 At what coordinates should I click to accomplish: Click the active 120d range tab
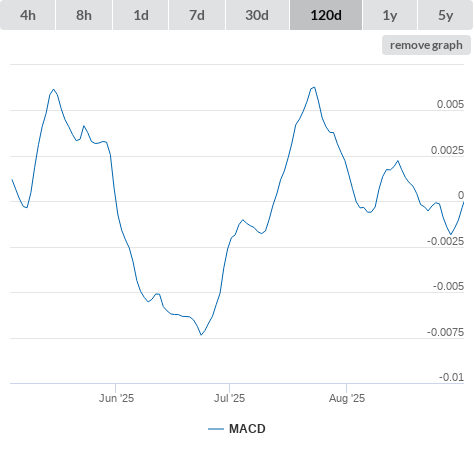pyautogui.click(x=326, y=15)
